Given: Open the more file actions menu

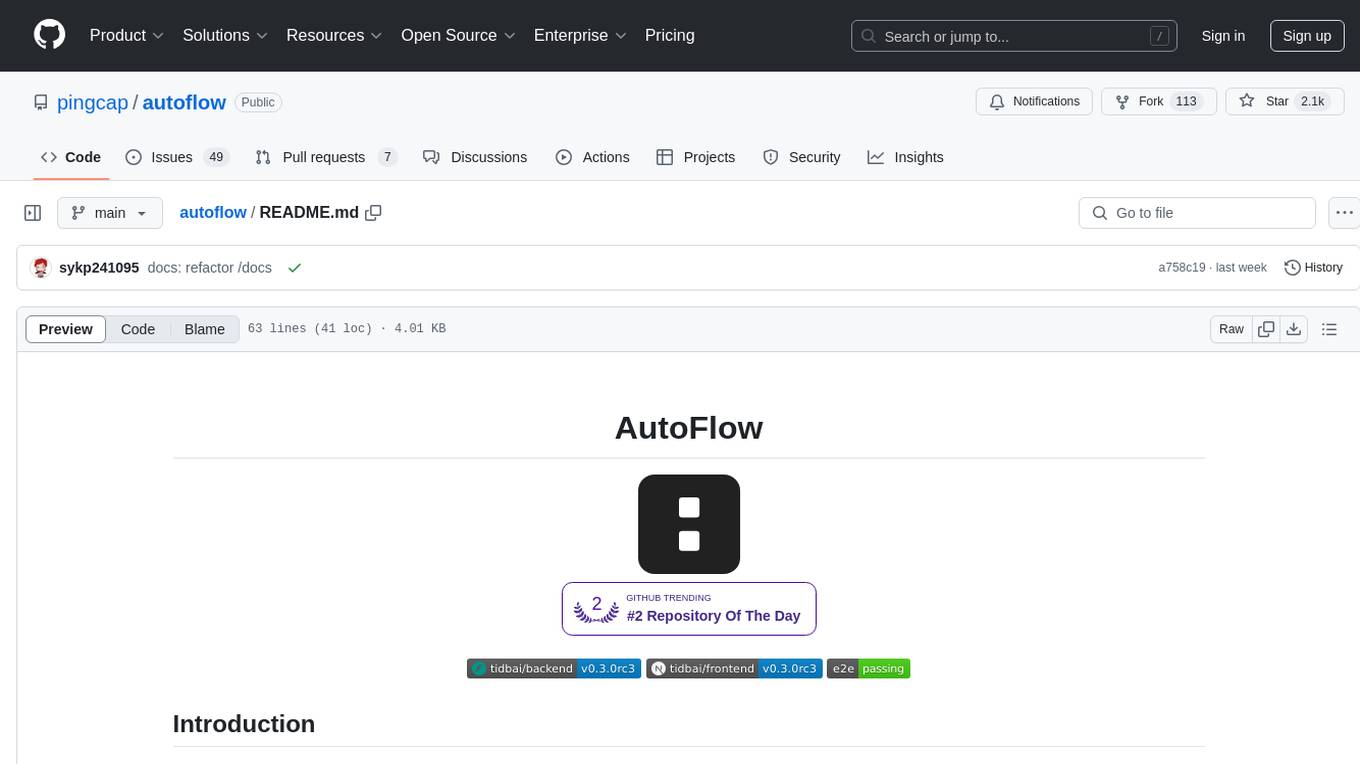Looking at the screenshot, I should pyautogui.click(x=1345, y=213).
